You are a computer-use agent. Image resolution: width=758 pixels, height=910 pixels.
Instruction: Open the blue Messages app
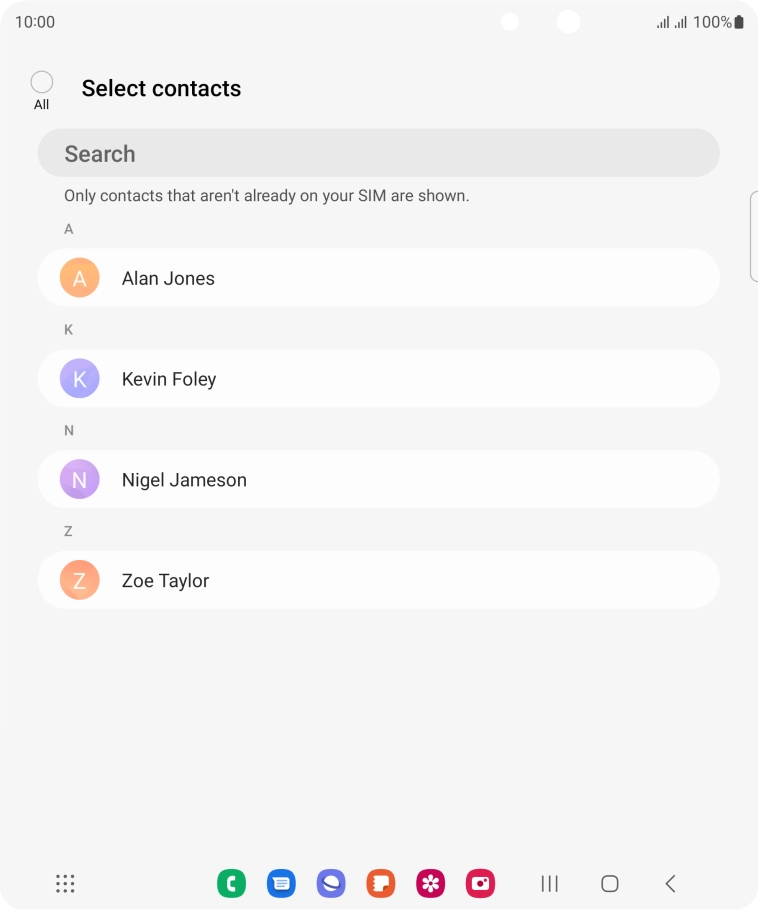281,883
